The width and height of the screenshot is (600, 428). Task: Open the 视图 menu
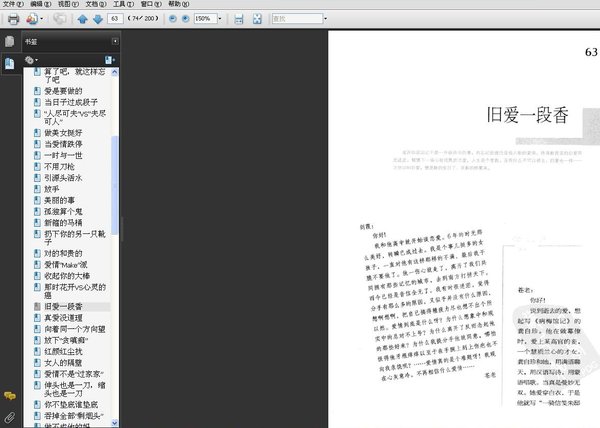tap(68, 4)
